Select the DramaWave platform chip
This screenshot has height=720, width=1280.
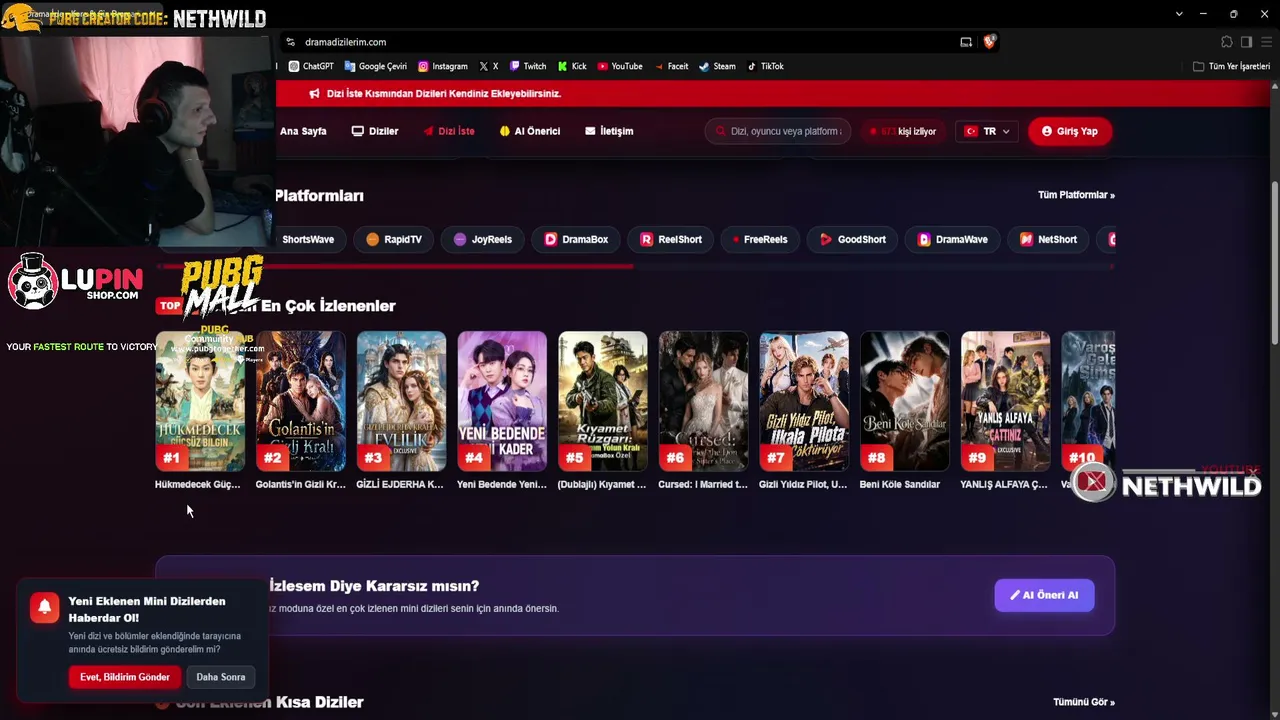[952, 239]
